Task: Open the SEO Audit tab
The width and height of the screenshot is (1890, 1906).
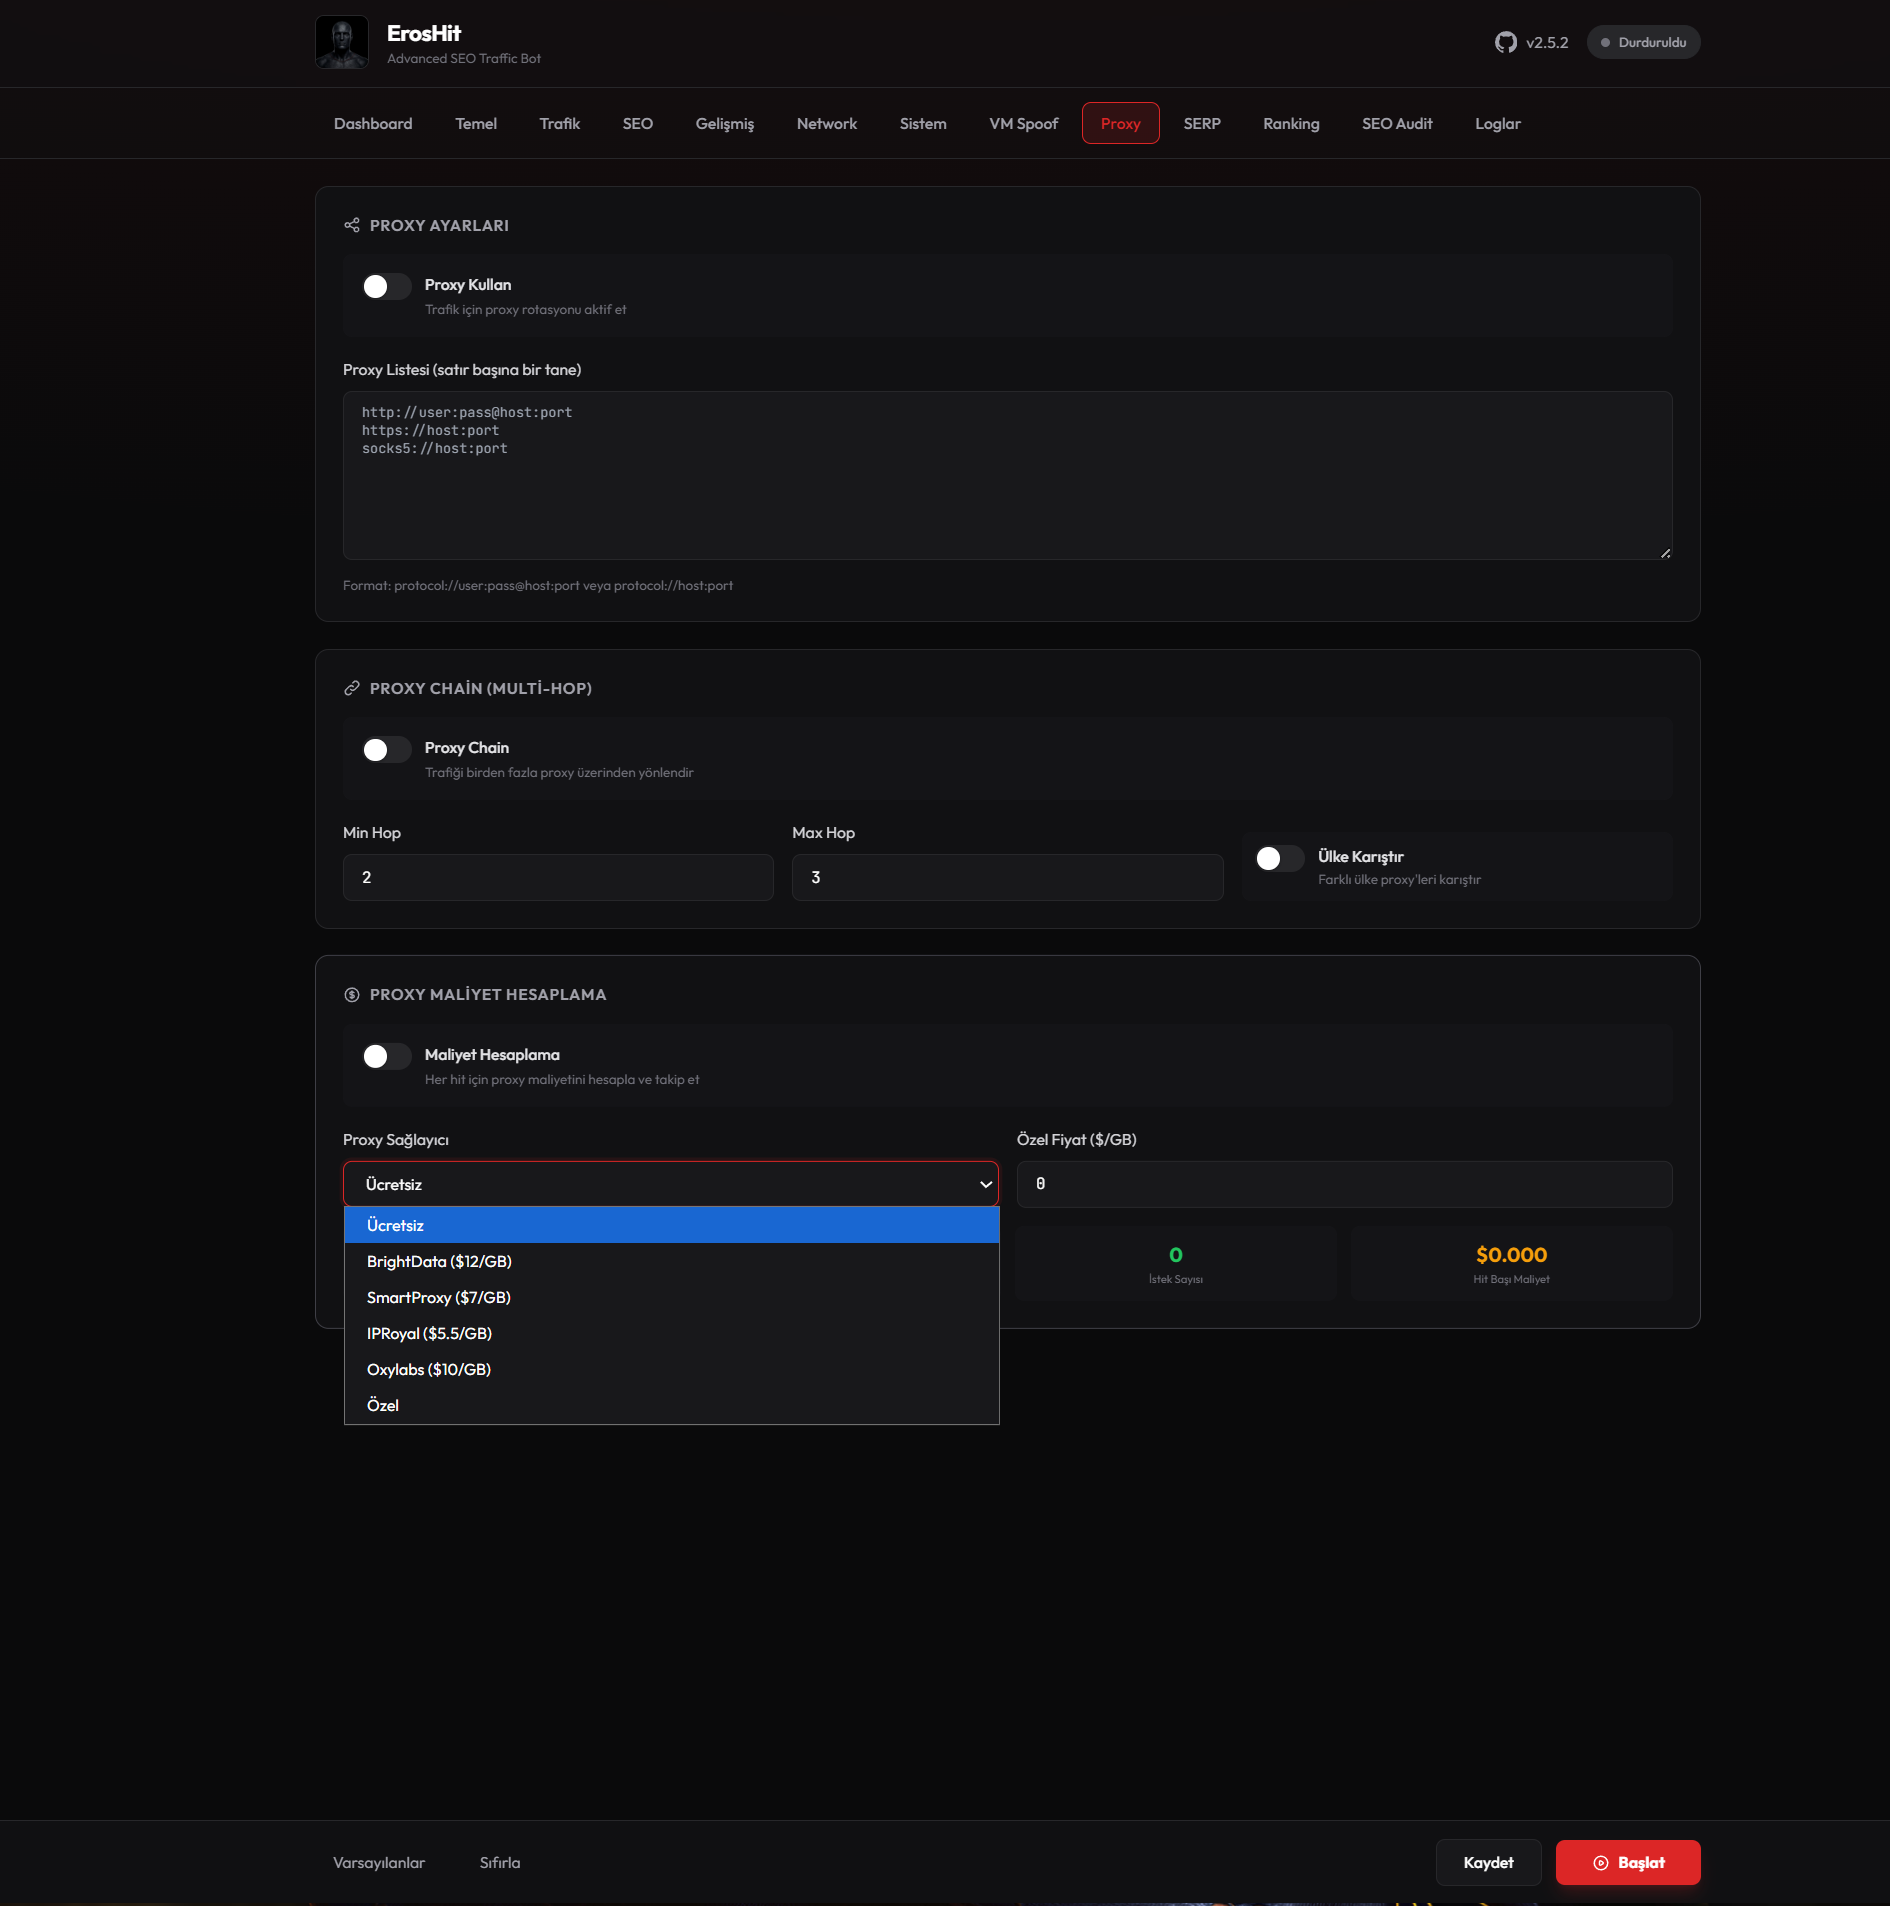Action: pyautogui.click(x=1396, y=124)
